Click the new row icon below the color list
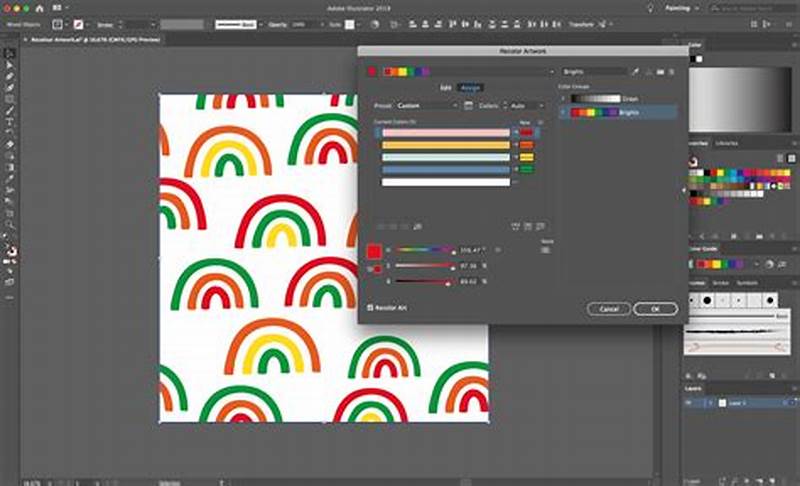The image size is (800, 486). (x=418, y=226)
